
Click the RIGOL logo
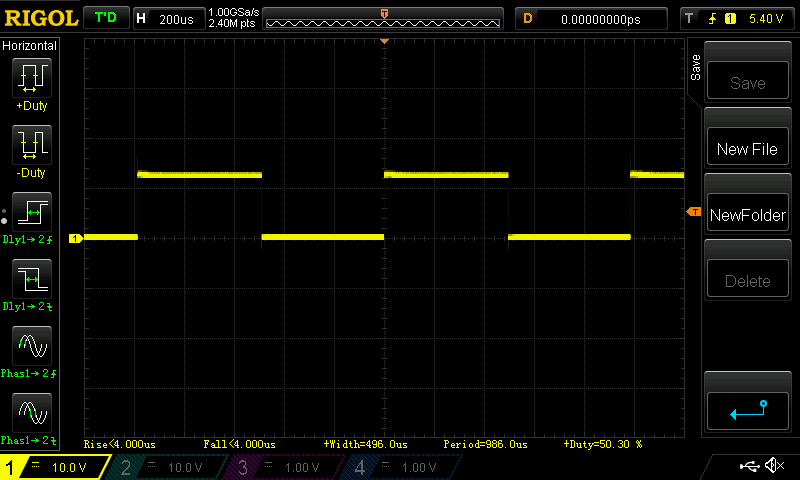(x=41, y=18)
